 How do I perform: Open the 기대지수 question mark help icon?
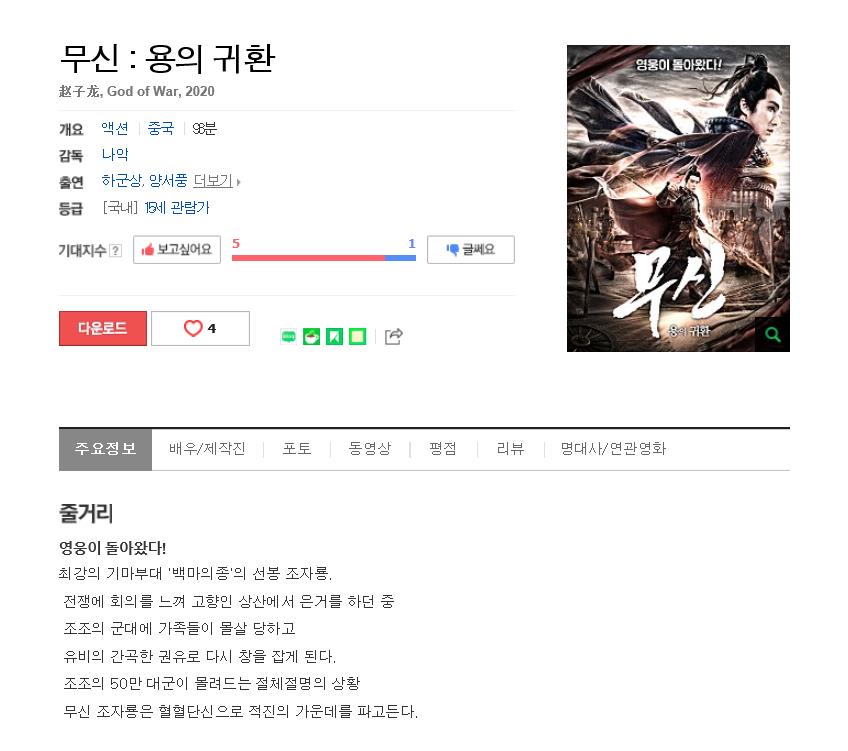115,251
